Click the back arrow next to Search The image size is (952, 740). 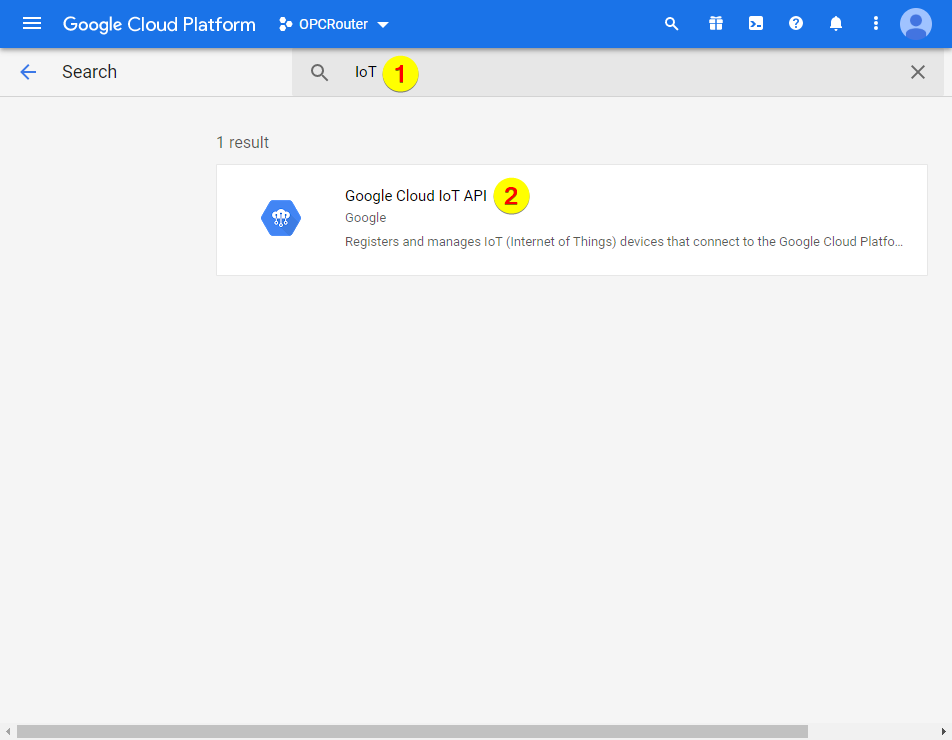click(27, 72)
